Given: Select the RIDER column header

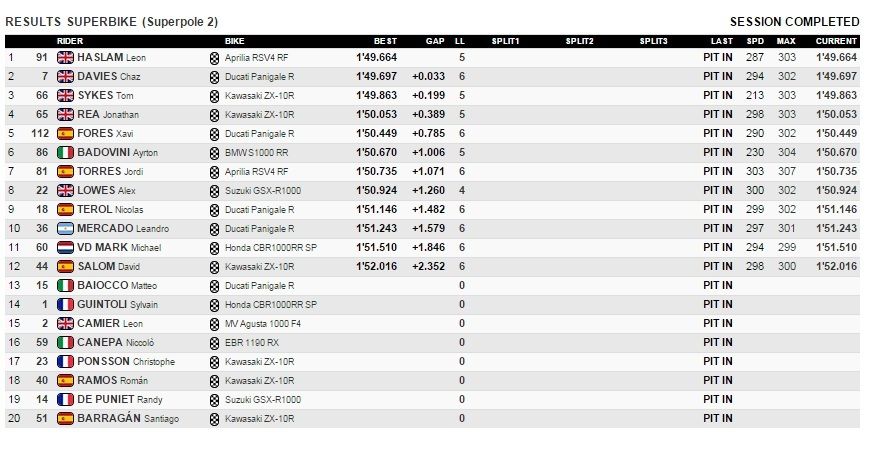Looking at the screenshot, I should point(70,41).
